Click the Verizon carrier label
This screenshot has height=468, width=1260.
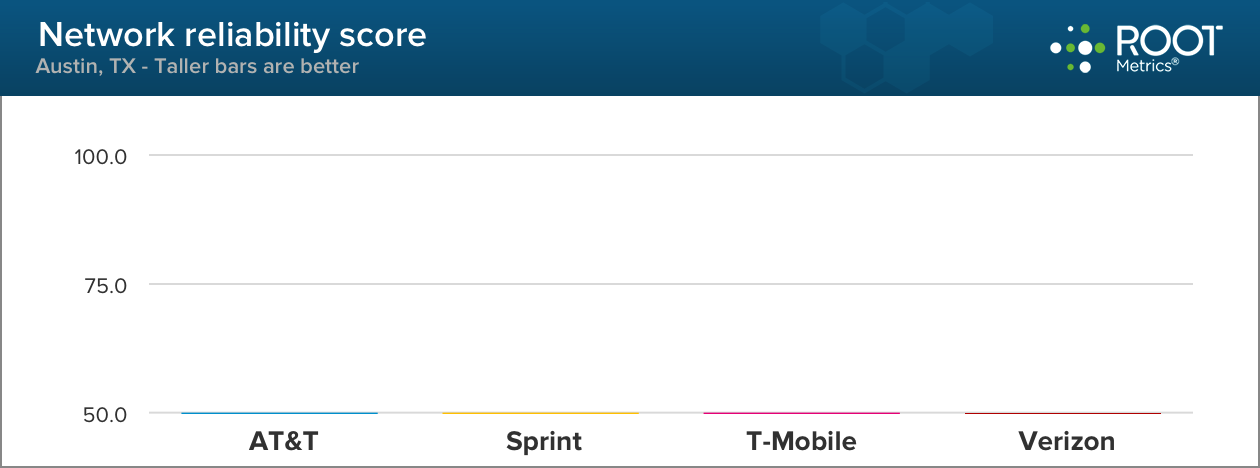(x=1066, y=441)
